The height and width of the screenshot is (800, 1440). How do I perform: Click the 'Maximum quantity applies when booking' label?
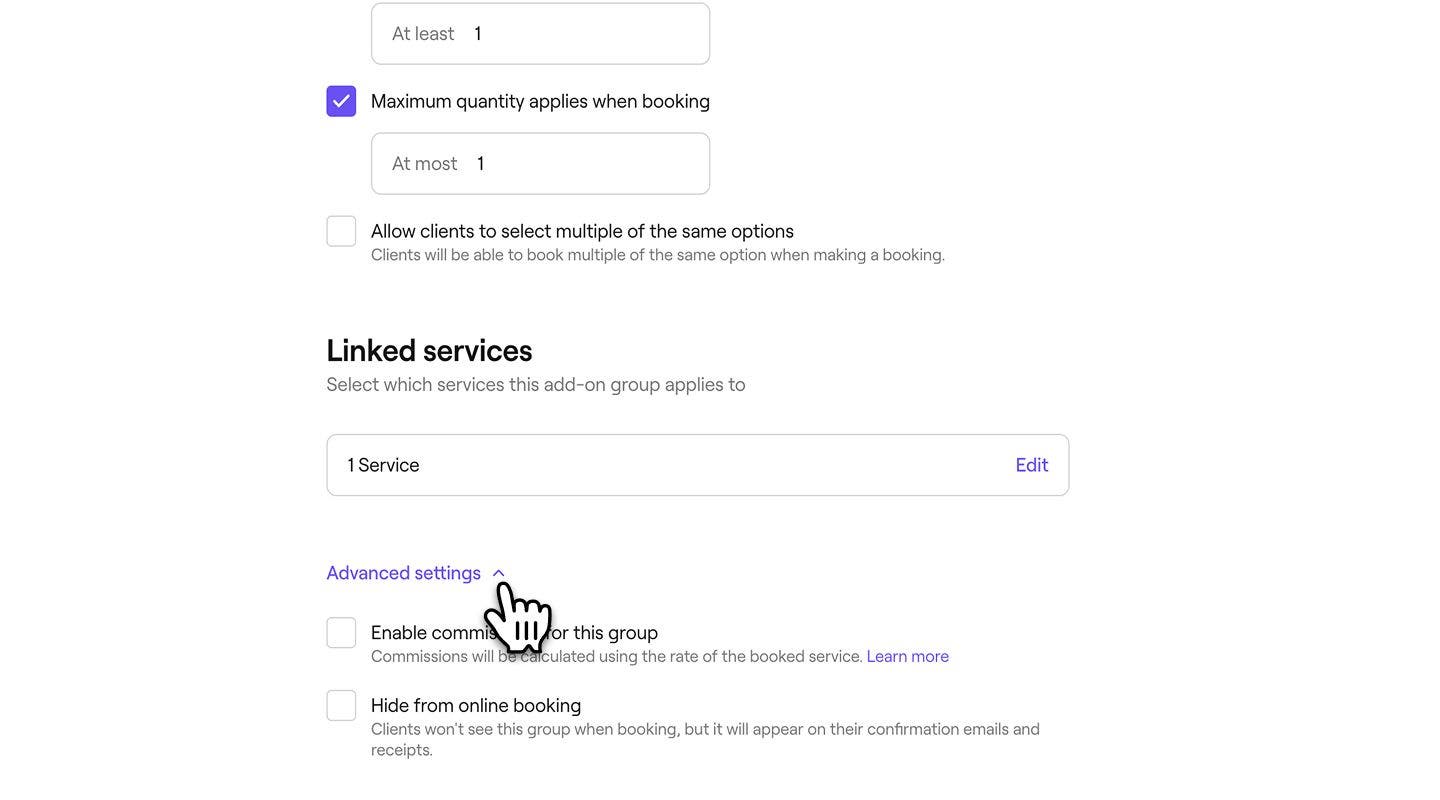540,101
